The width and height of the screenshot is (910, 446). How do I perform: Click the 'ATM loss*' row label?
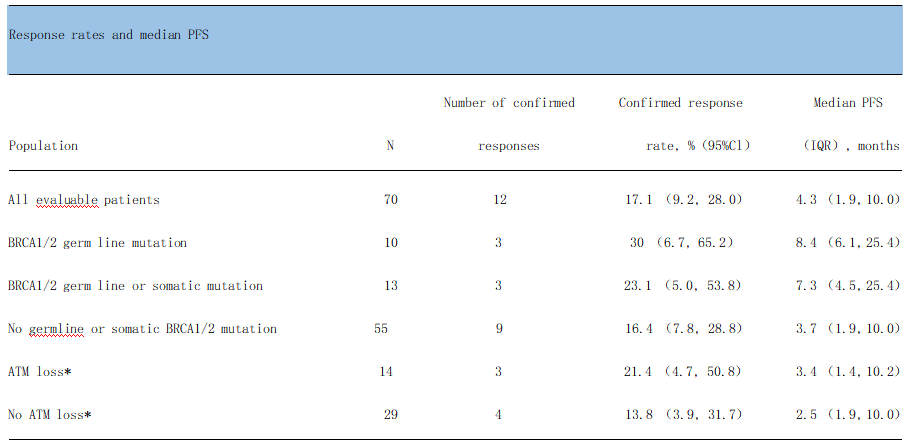click(x=40, y=372)
